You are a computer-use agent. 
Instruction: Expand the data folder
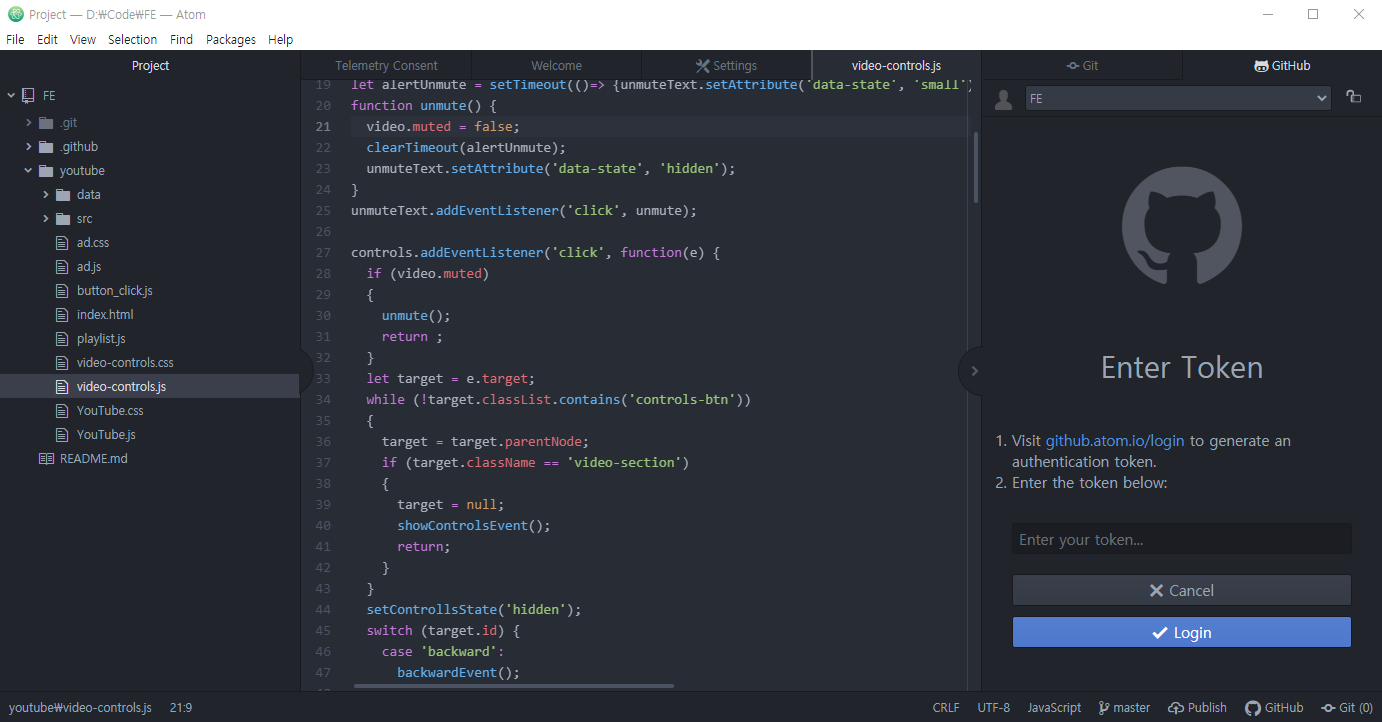(x=46, y=195)
